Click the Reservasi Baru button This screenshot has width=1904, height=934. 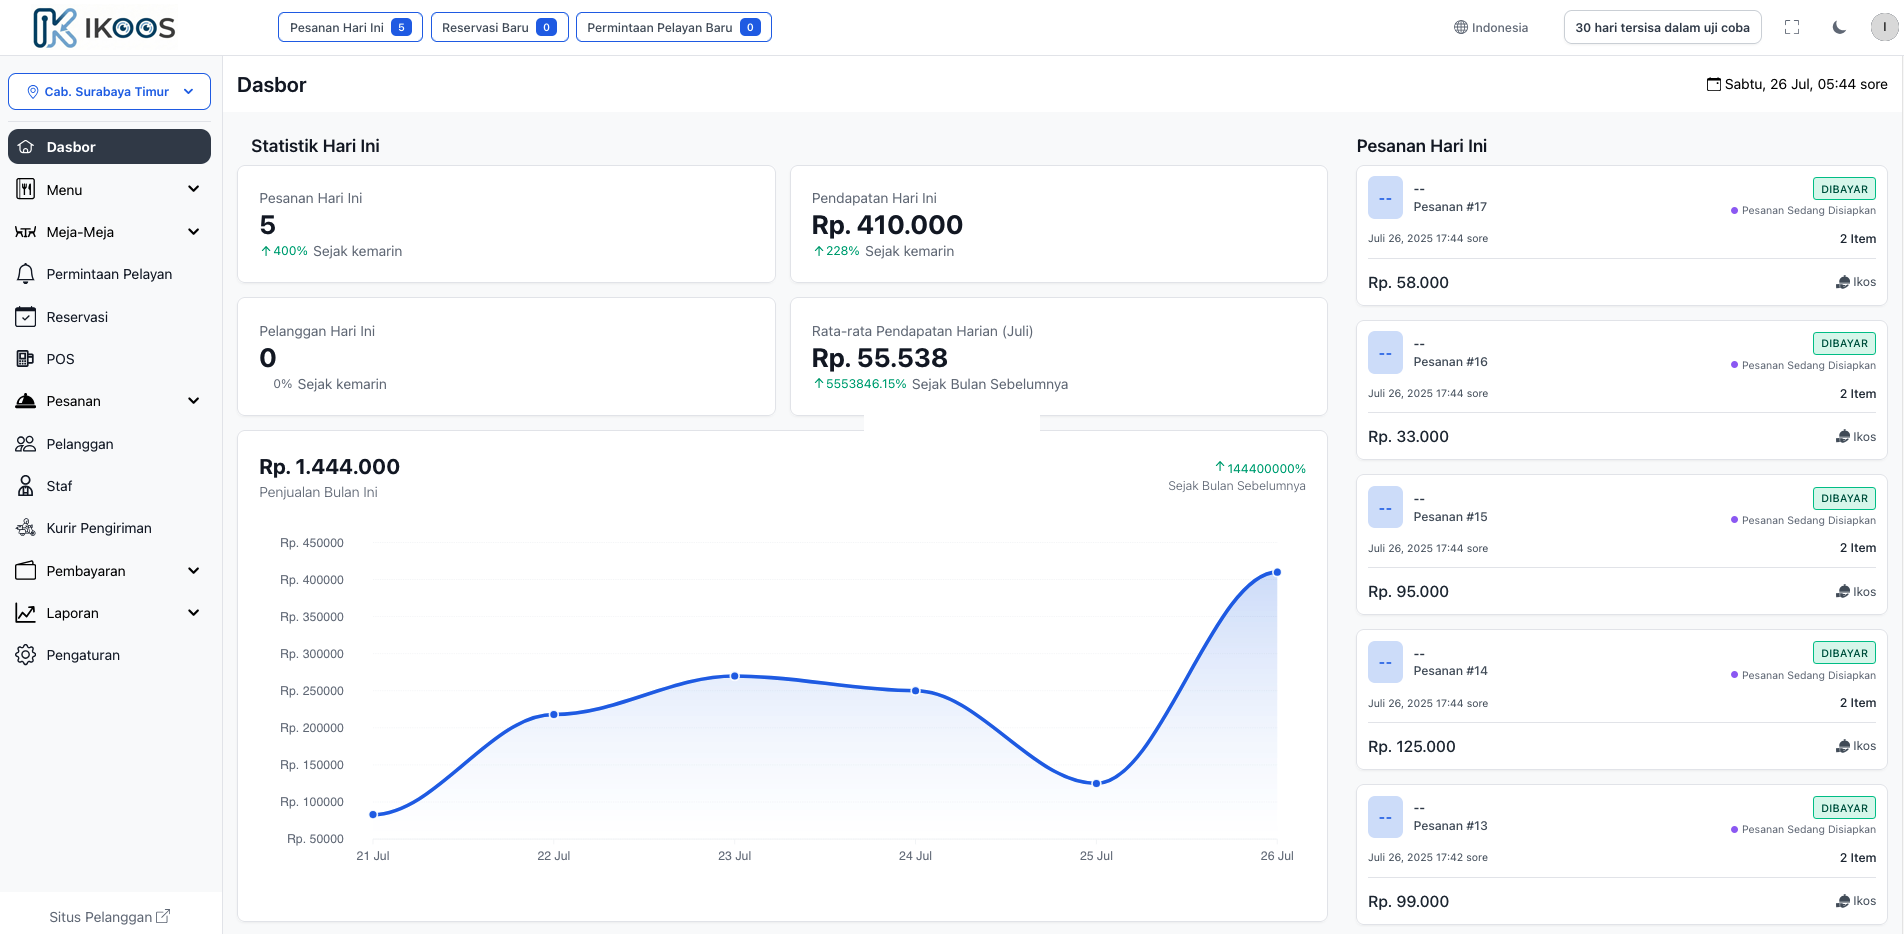(499, 28)
